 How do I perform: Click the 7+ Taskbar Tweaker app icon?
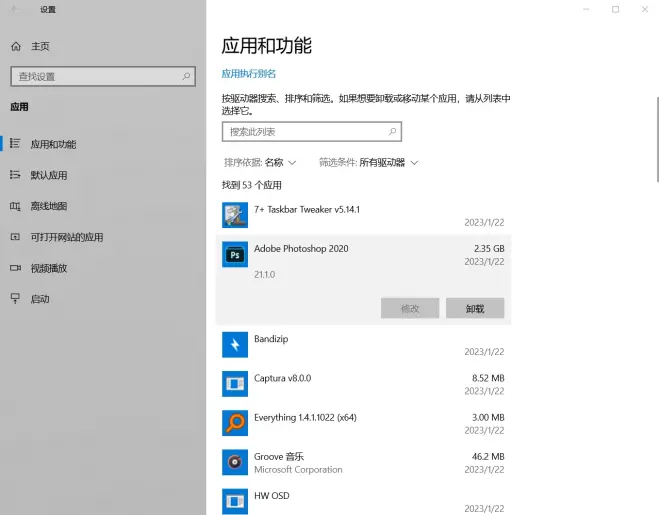click(x=235, y=215)
